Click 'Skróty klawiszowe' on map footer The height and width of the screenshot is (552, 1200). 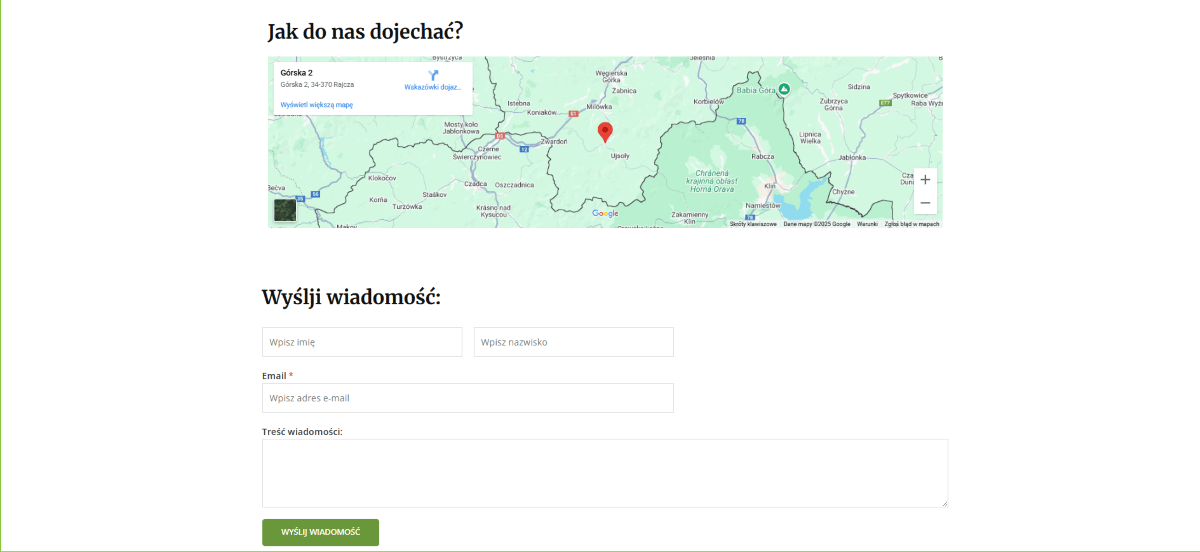(x=753, y=224)
